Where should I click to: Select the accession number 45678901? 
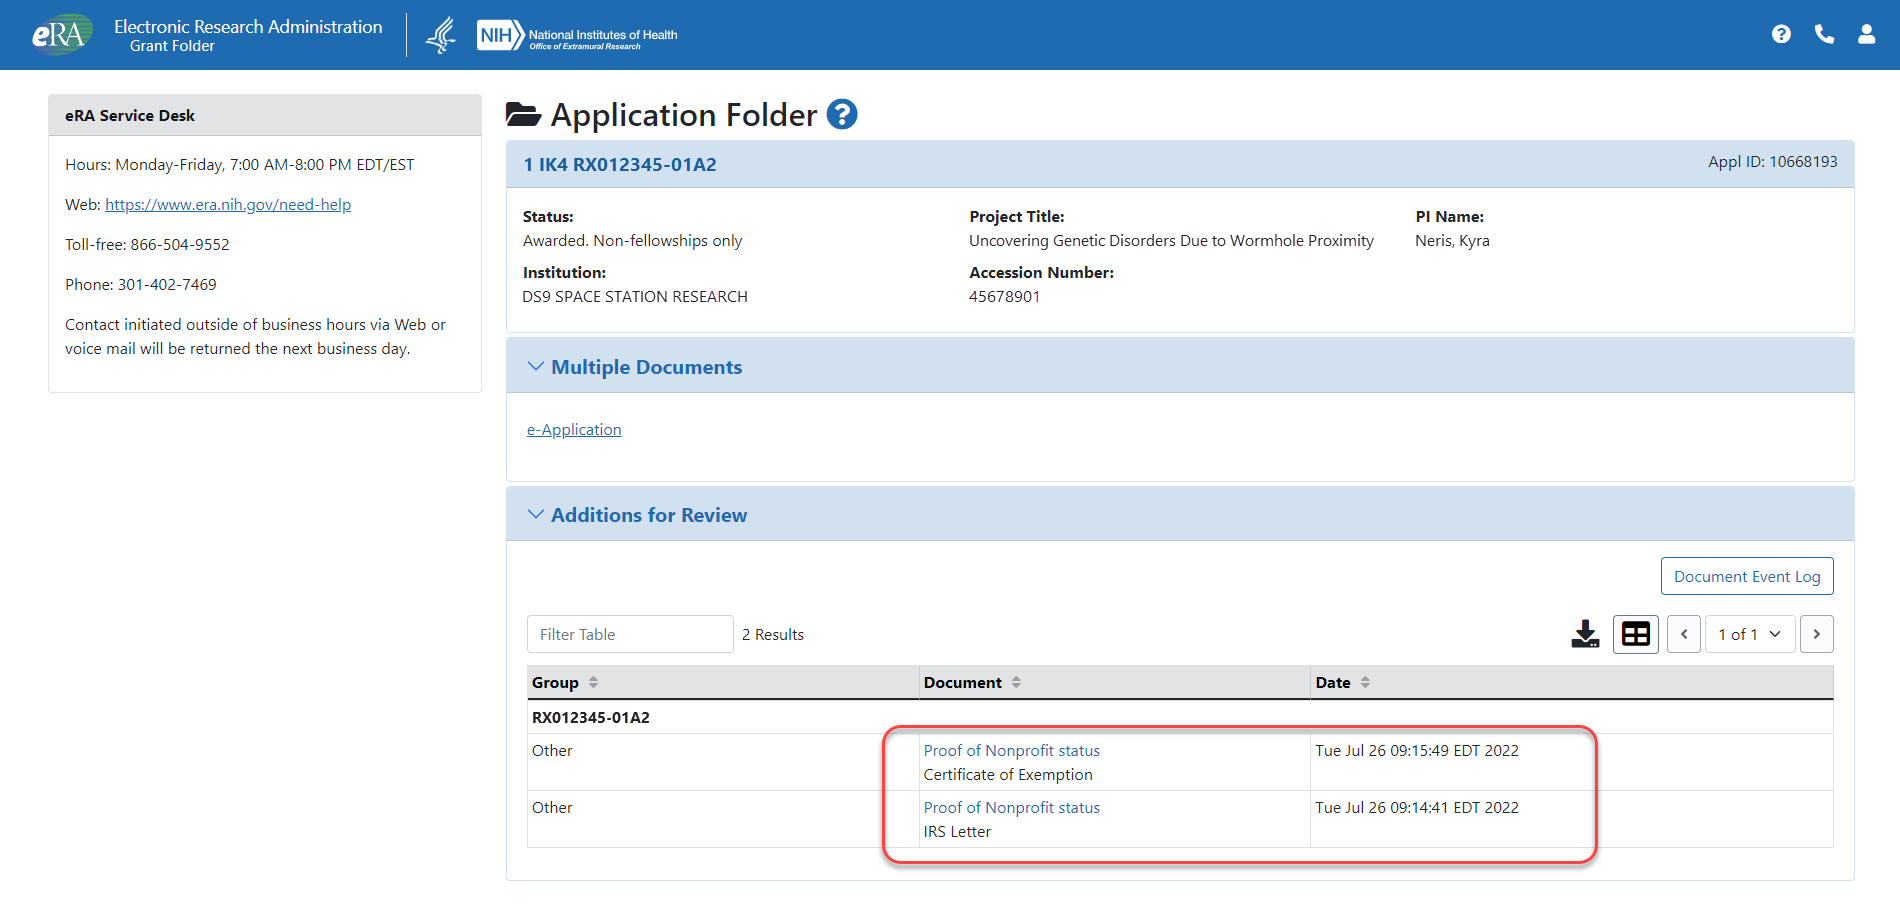click(x=1004, y=297)
